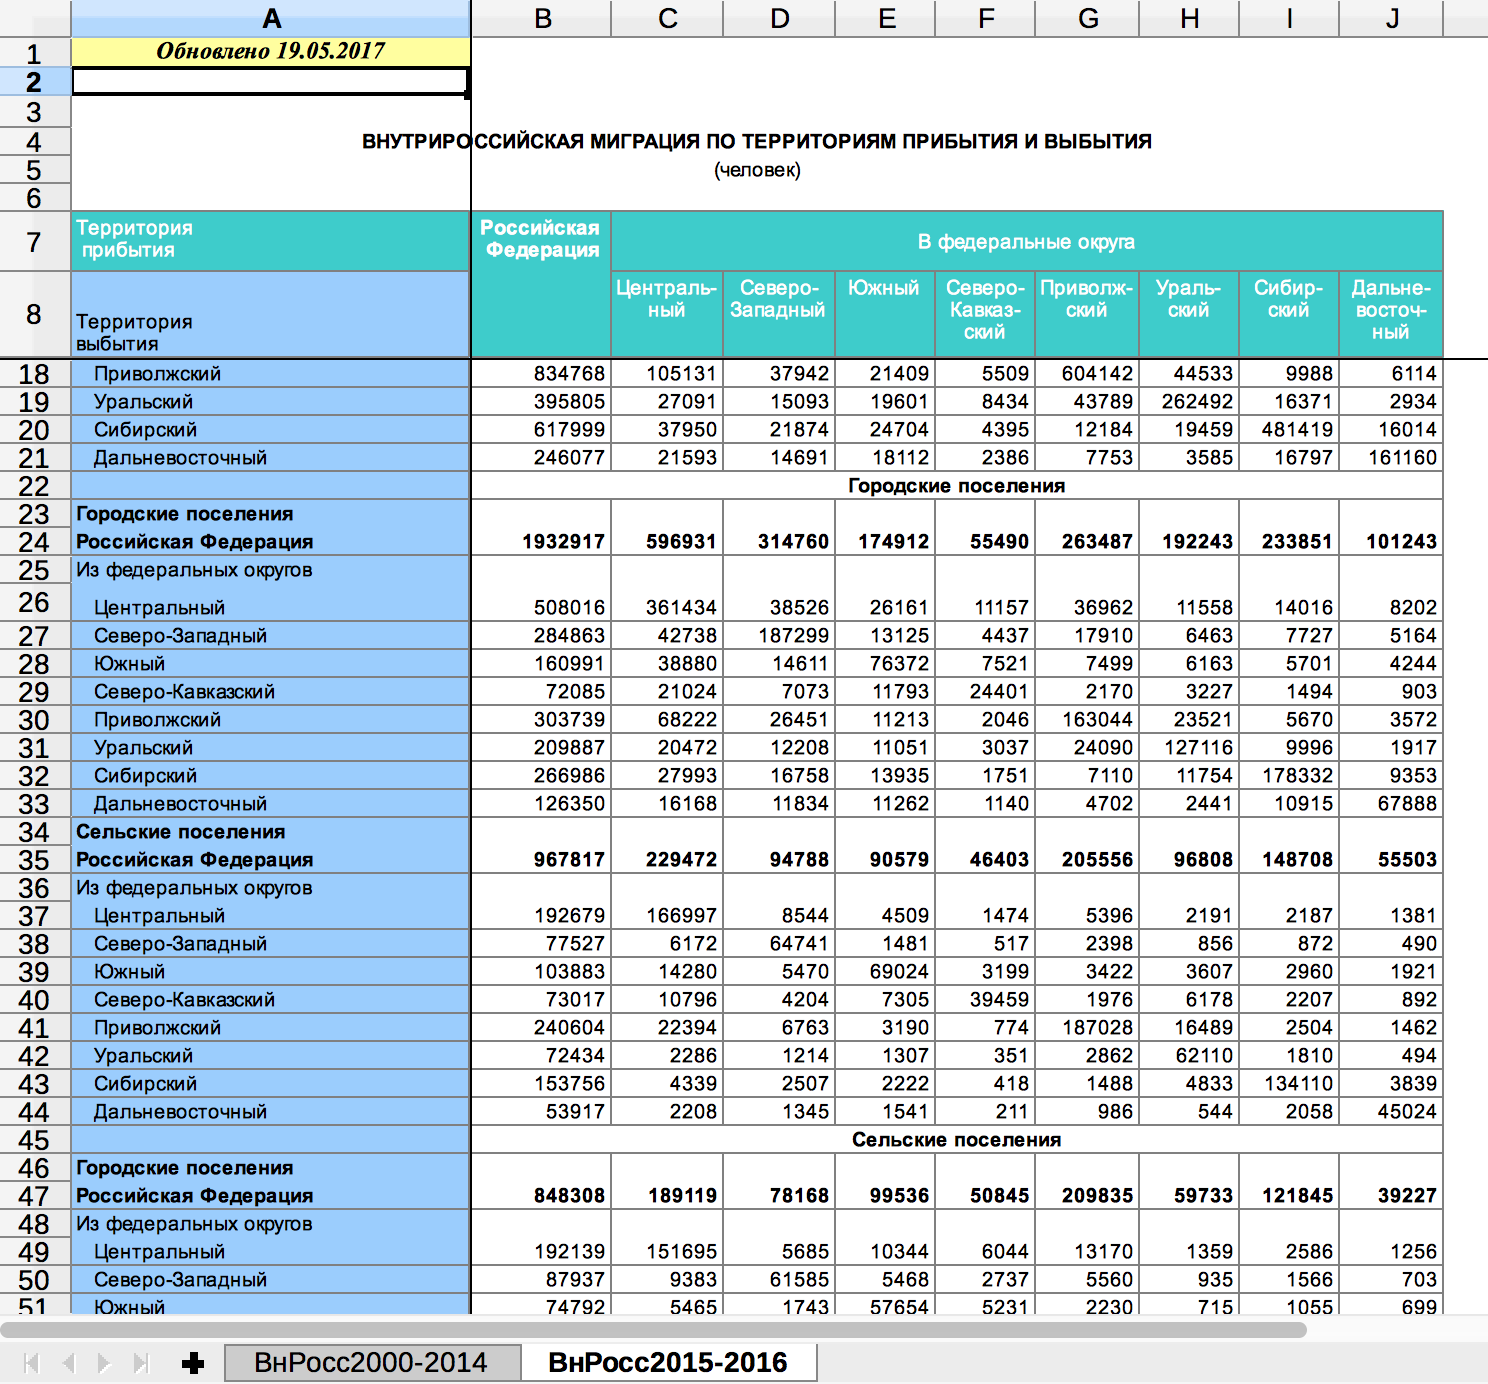Screen dimensions: 1488x1384
Task: Select column G header
Action: [x=1088, y=19]
